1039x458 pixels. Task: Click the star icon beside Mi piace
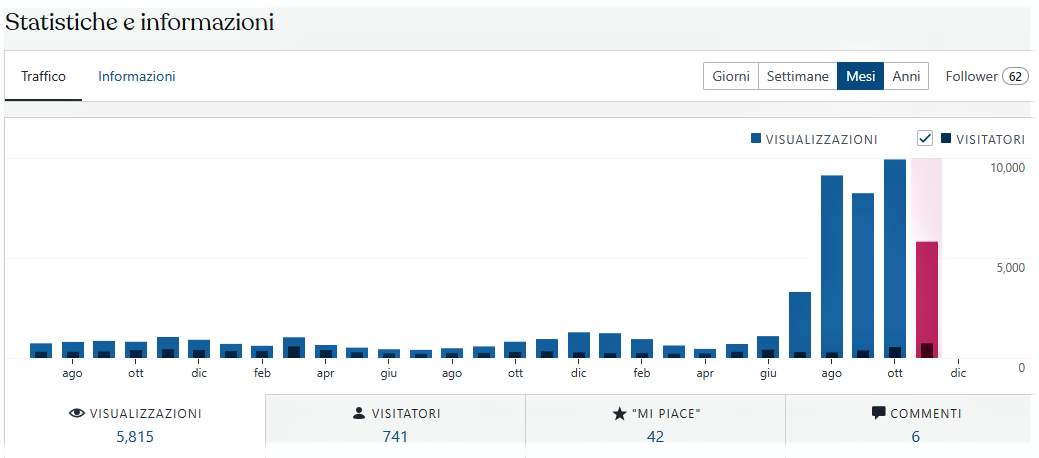coord(619,413)
